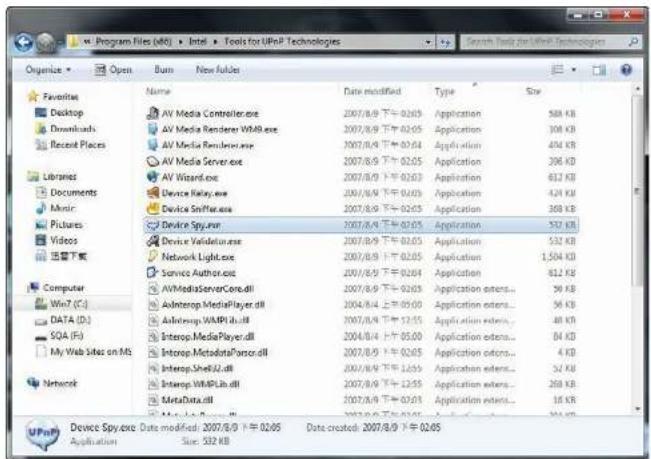Open the SQA (F:) drive
This screenshot has width=651, height=459.
click(66, 336)
